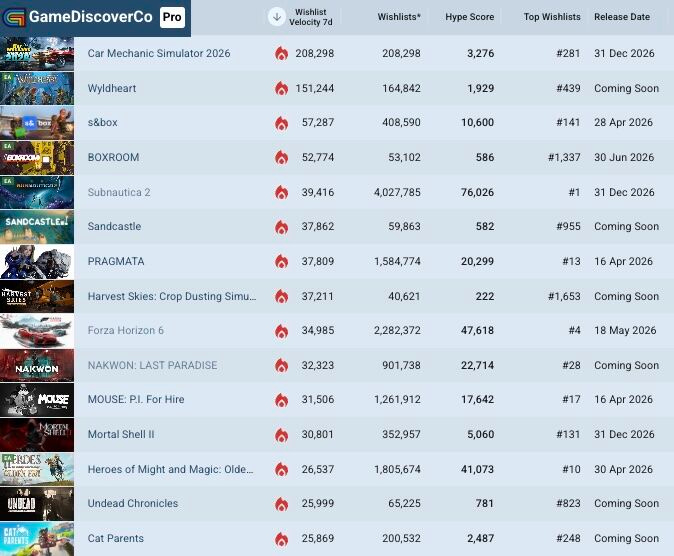Sort by Release Date column header

click(x=622, y=17)
